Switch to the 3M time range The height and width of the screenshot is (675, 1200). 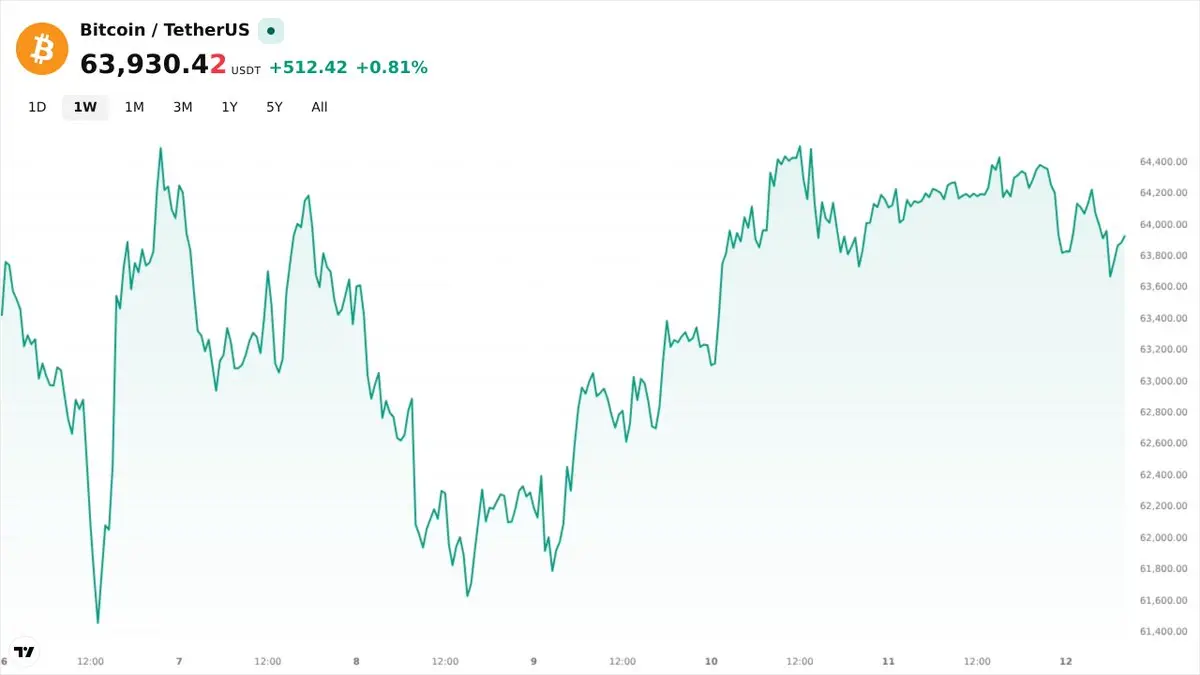[x=182, y=107]
